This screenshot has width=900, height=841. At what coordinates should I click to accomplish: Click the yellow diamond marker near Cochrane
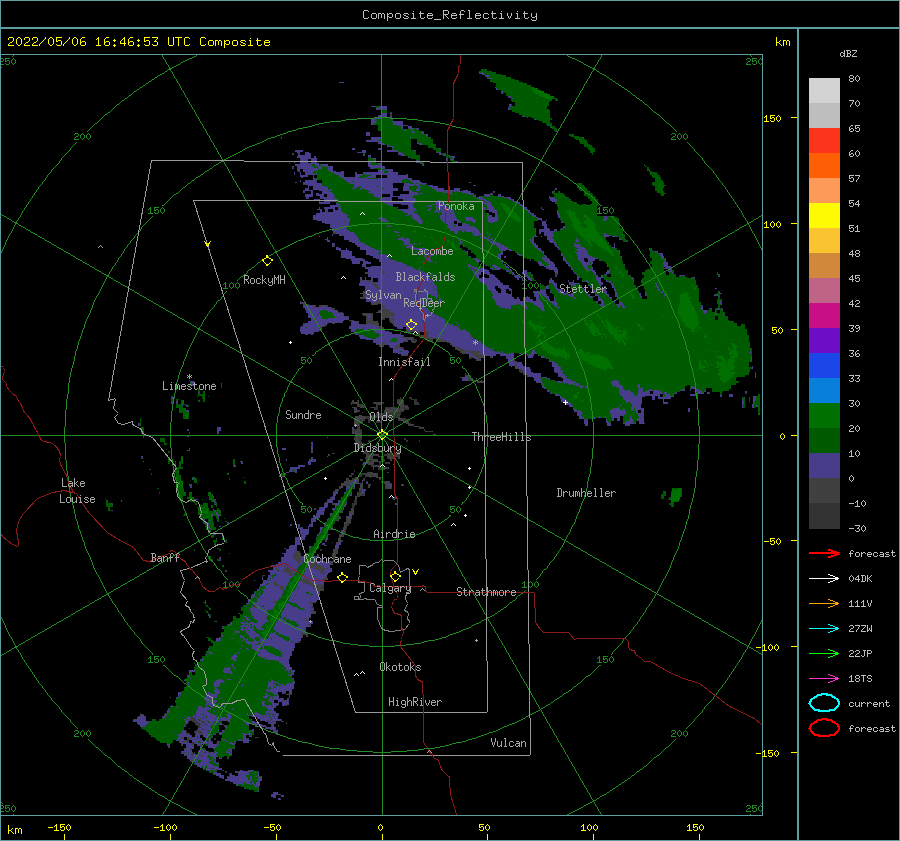[x=343, y=577]
